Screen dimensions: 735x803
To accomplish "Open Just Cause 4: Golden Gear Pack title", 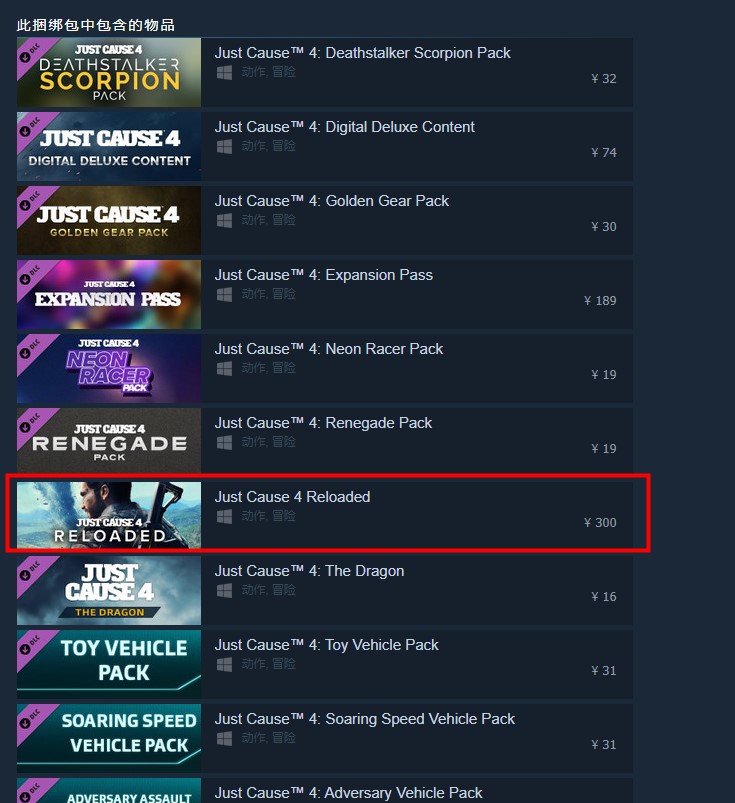I will (x=332, y=201).
